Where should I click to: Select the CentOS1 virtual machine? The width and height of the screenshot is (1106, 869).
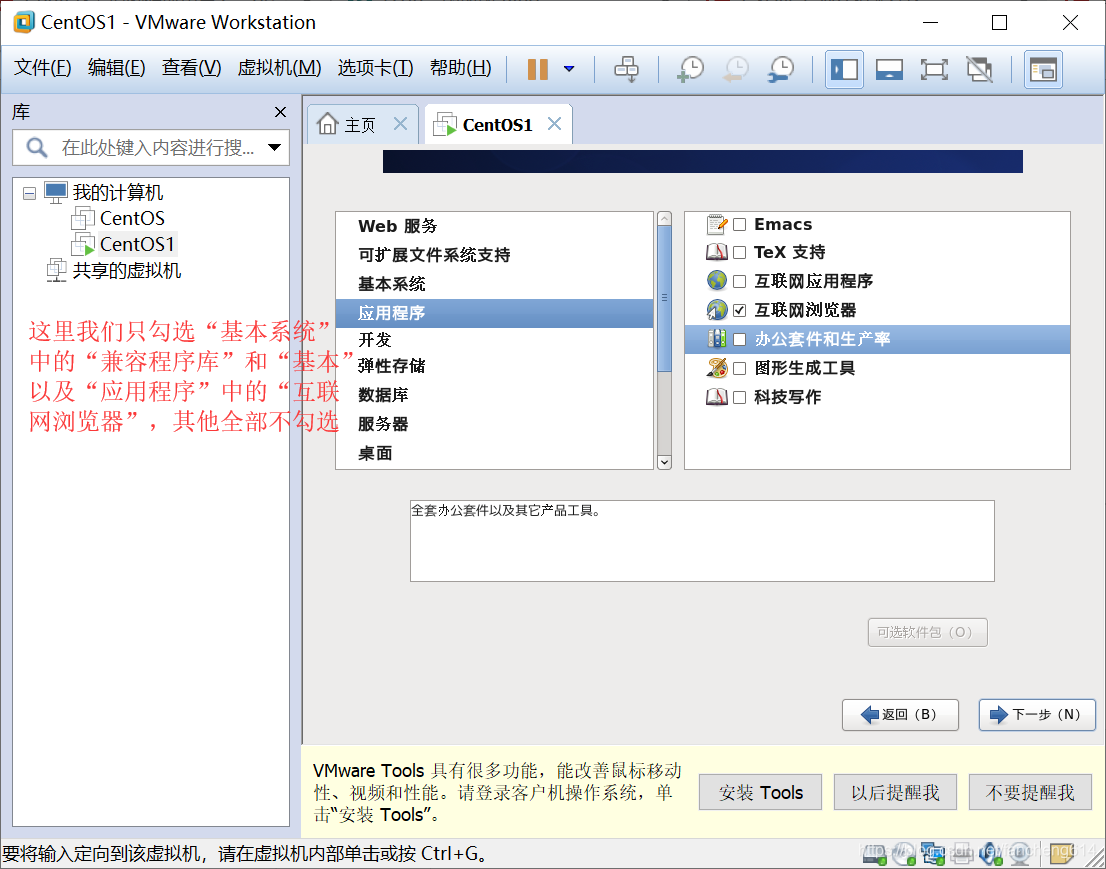click(x=137, y=244)
